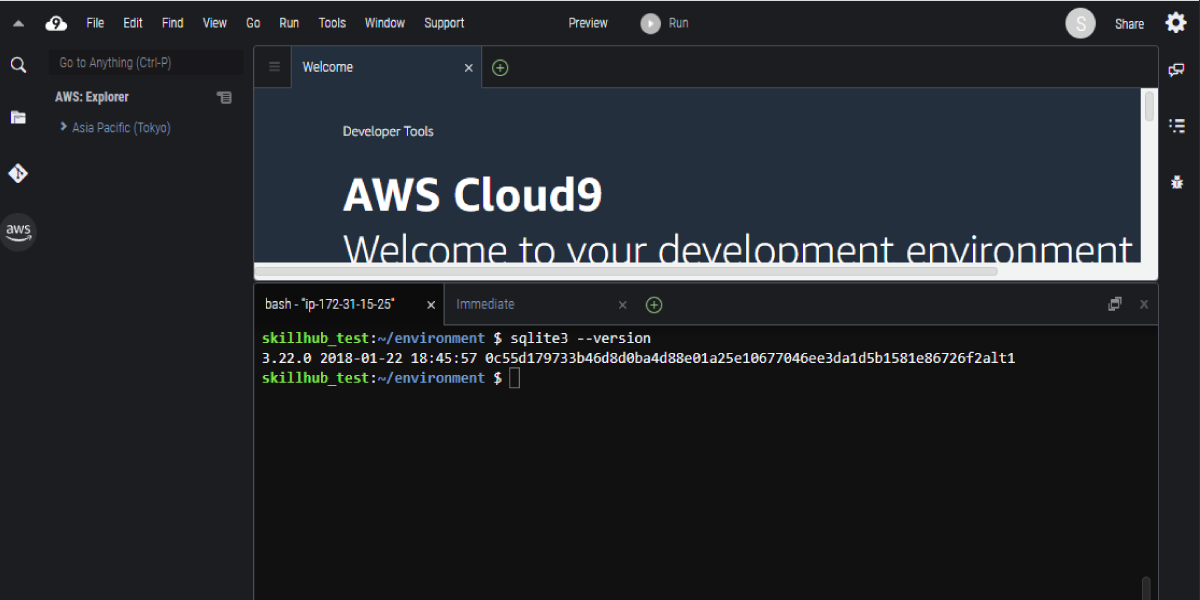Close the terminal console panel

coord(1144,304)
